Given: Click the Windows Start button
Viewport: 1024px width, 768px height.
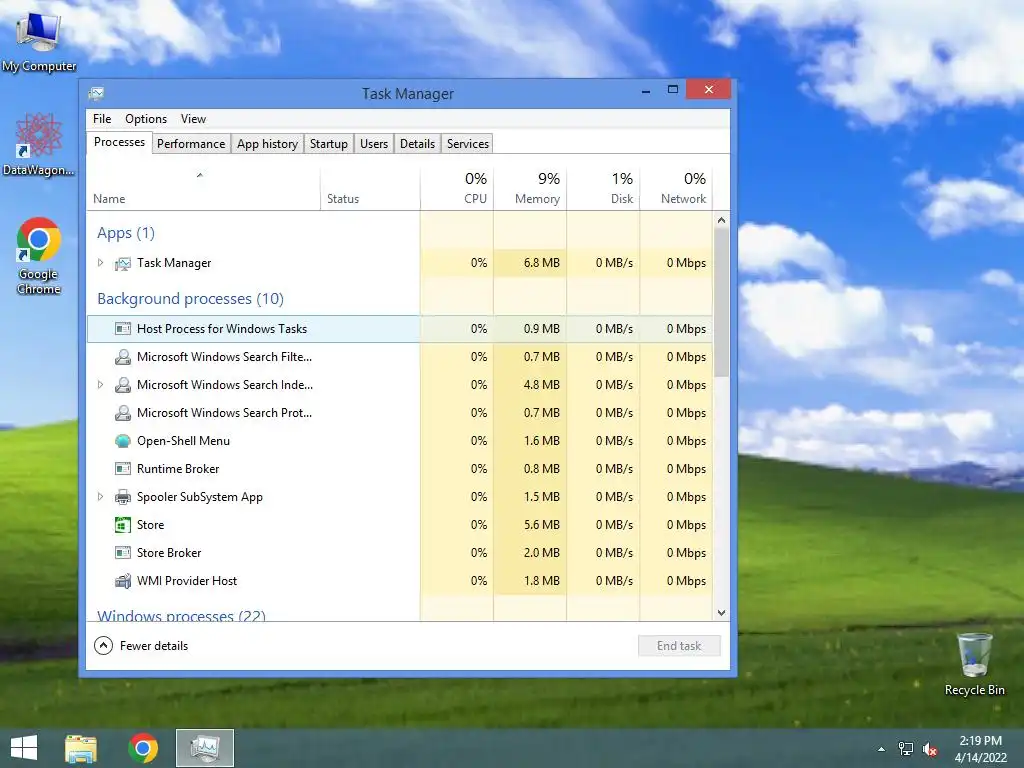Looking at the screenshot, I should (x=24, y=748).
